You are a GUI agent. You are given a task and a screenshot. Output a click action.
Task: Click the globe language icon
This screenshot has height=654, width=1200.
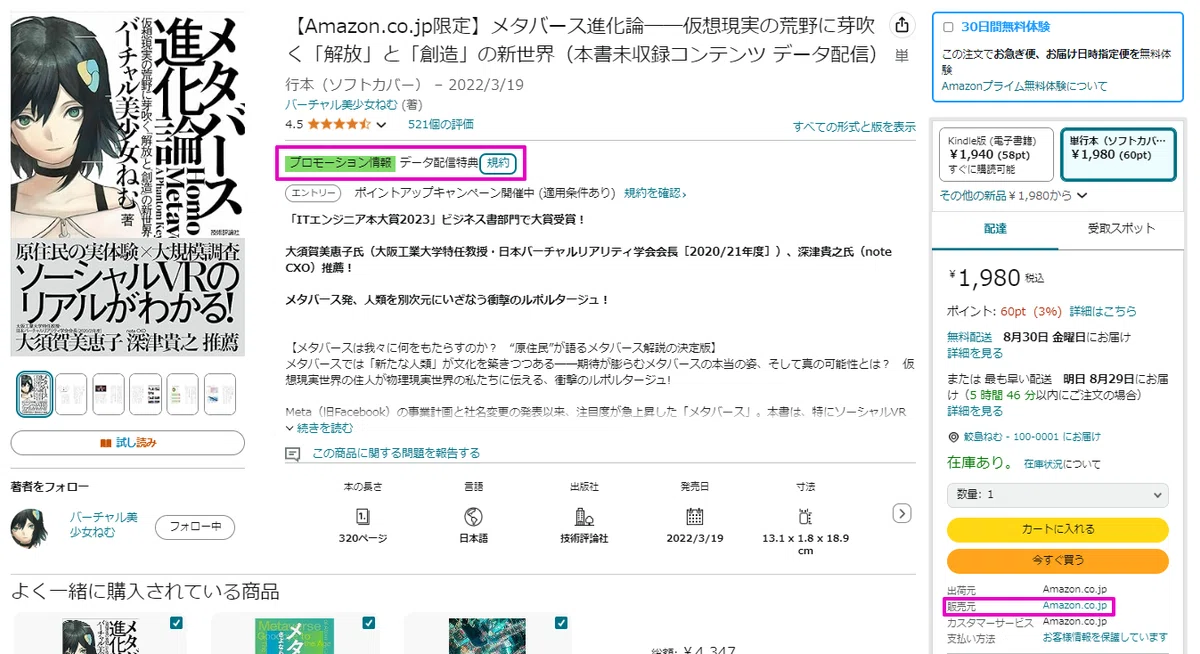tap(473, 516)
